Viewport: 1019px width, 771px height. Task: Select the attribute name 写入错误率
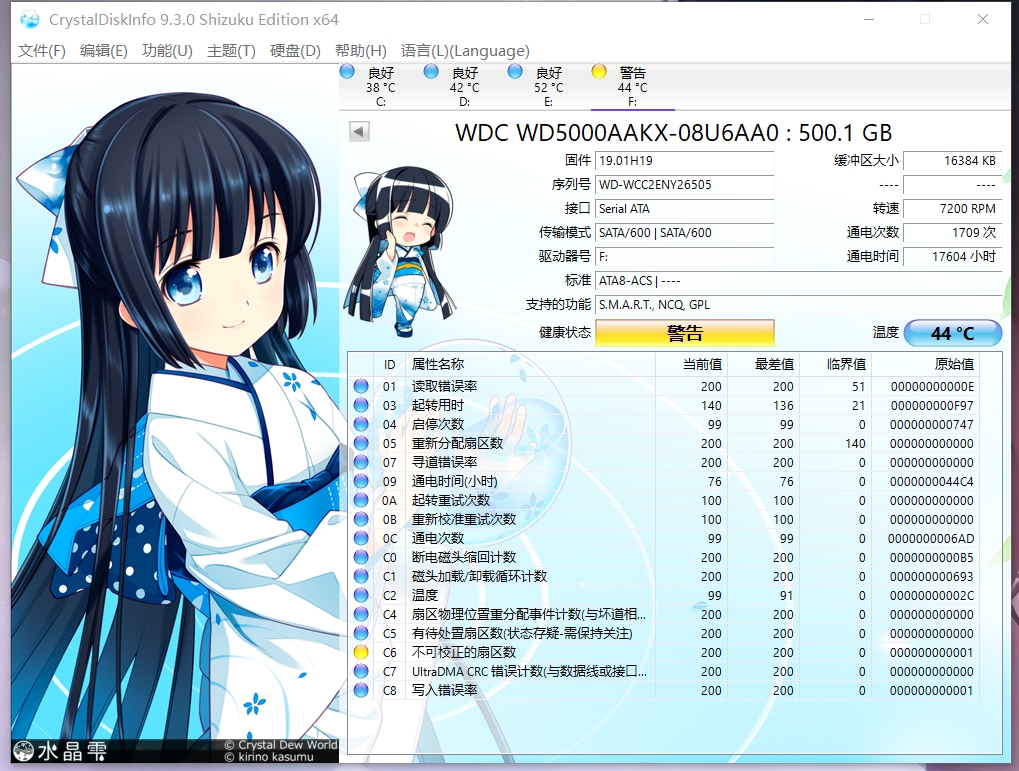(x=445, y=690)
